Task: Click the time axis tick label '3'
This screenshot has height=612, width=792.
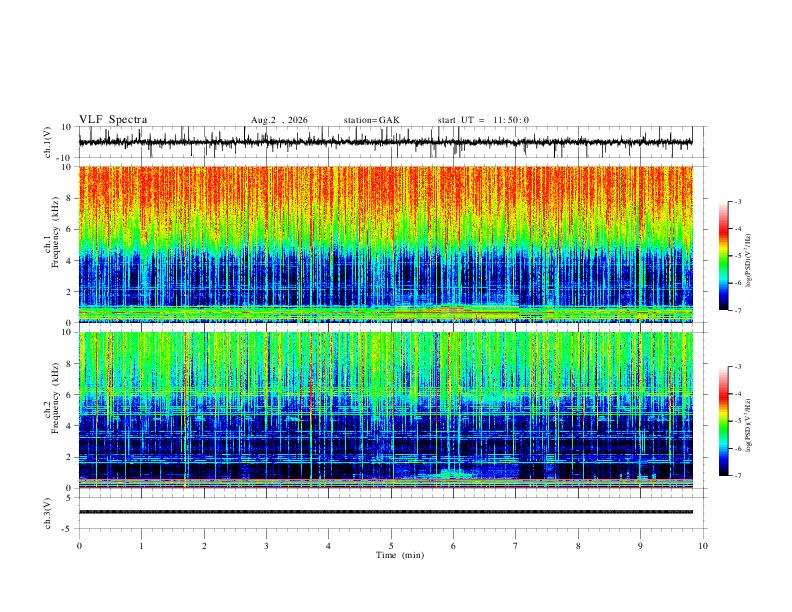Action: 266,546
